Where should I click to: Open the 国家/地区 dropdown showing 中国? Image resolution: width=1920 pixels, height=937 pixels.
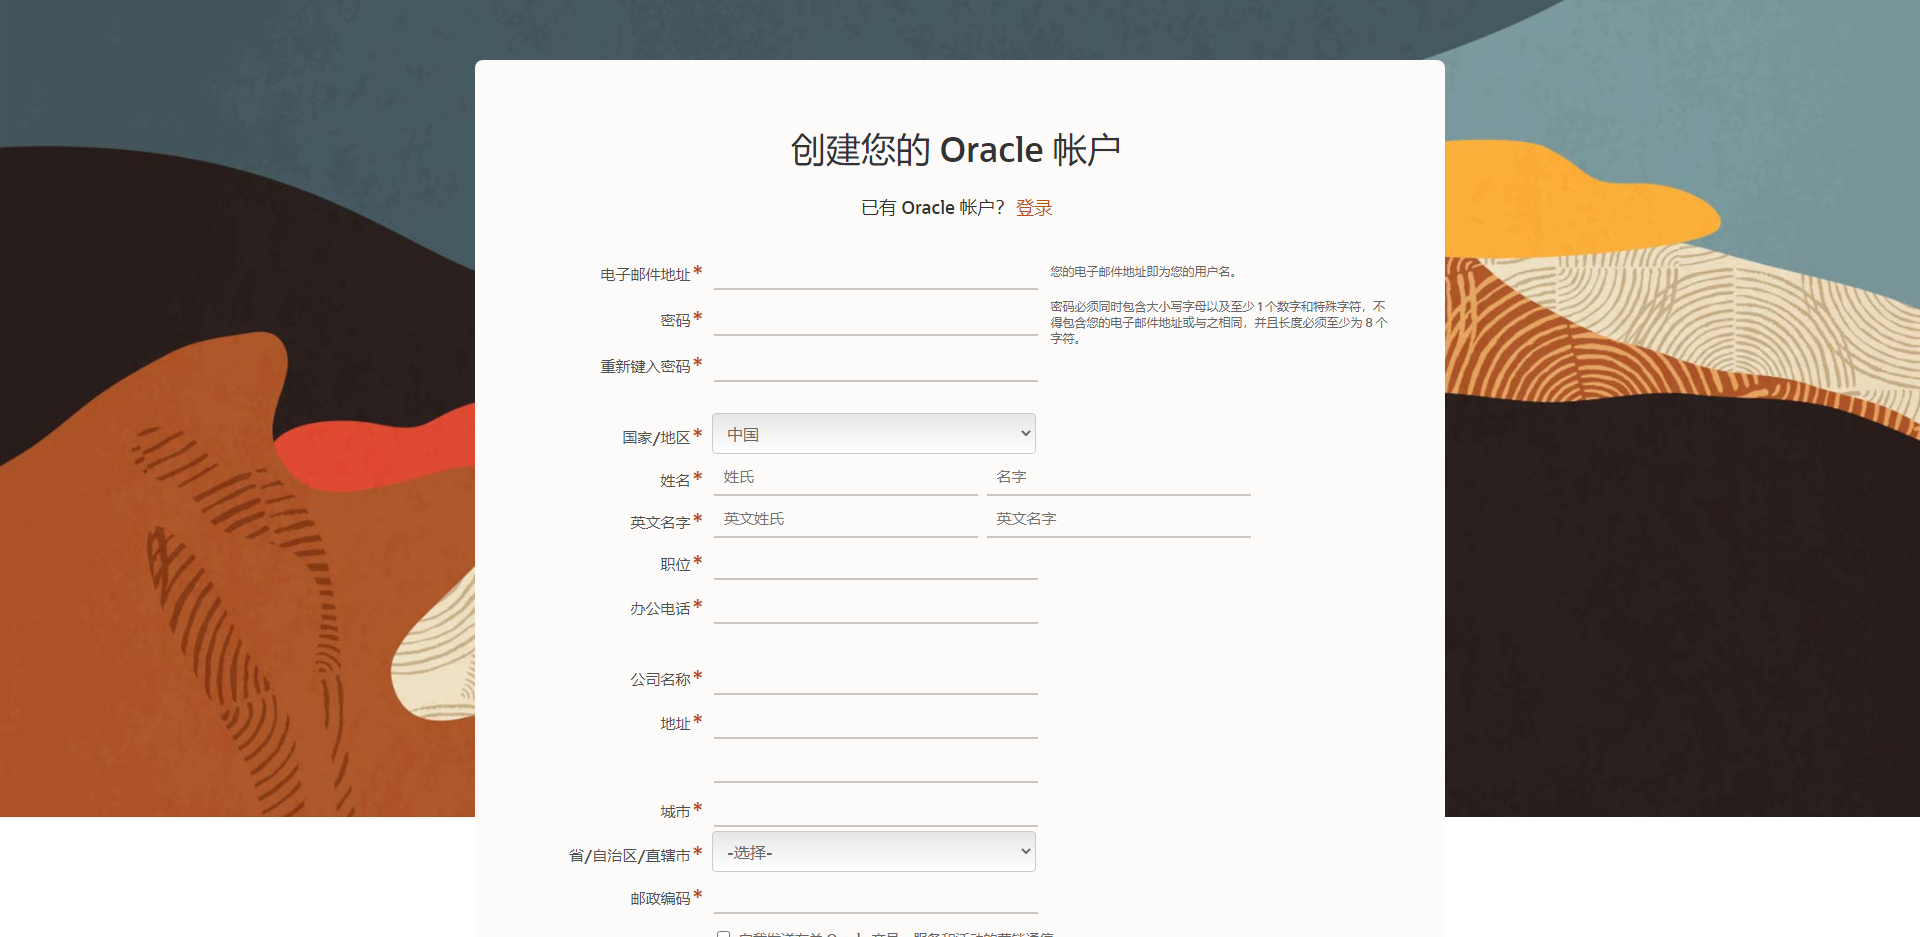click(x=874, y=434)
